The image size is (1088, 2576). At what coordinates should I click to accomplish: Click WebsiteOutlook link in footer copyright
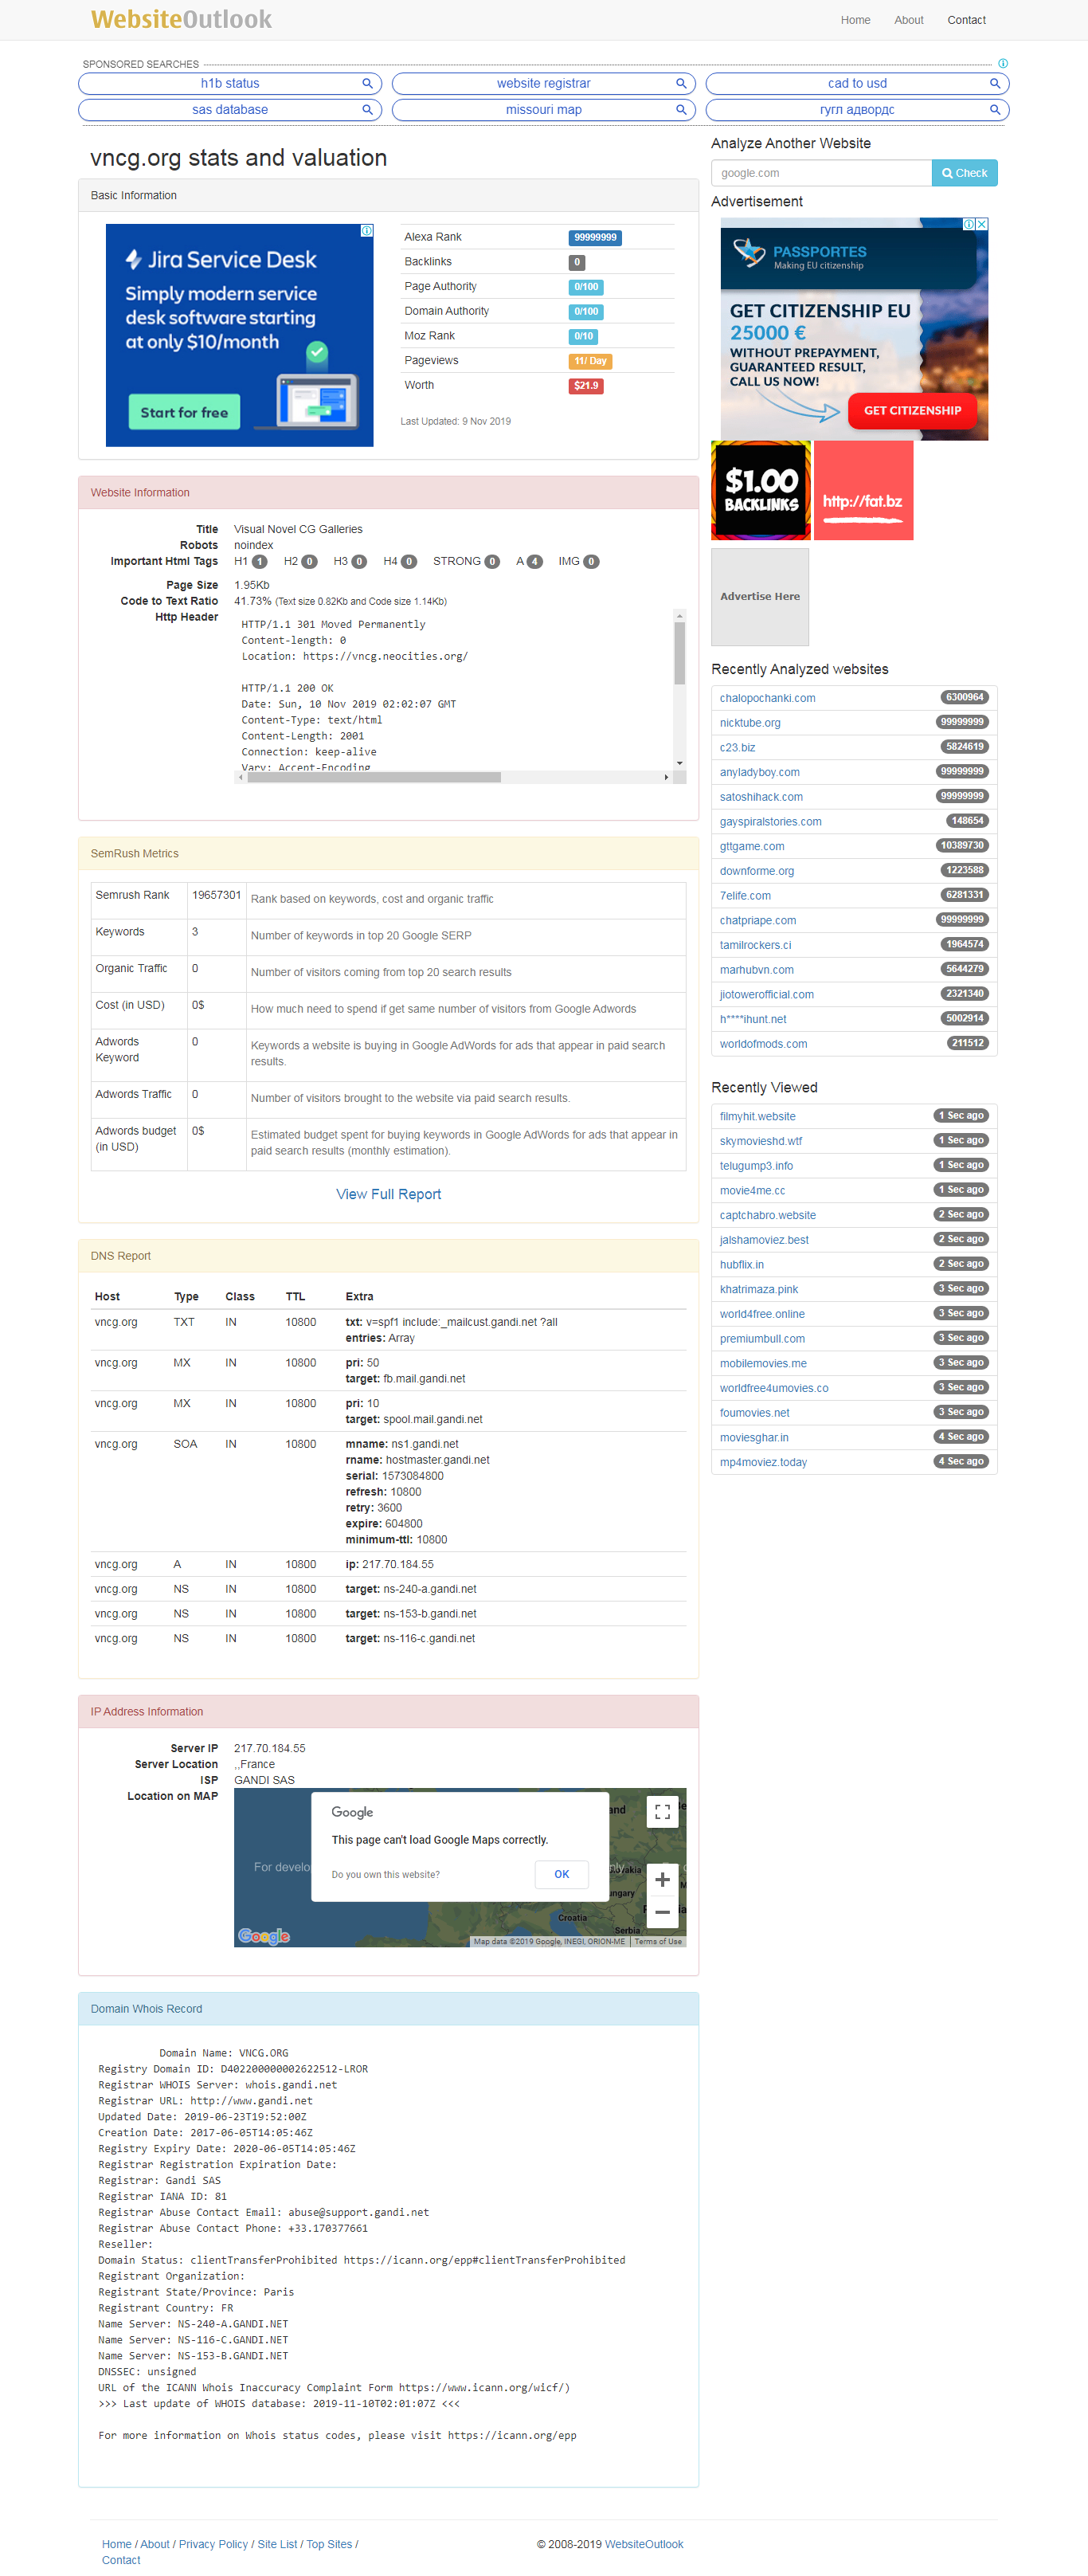(x=644, y=2544)
